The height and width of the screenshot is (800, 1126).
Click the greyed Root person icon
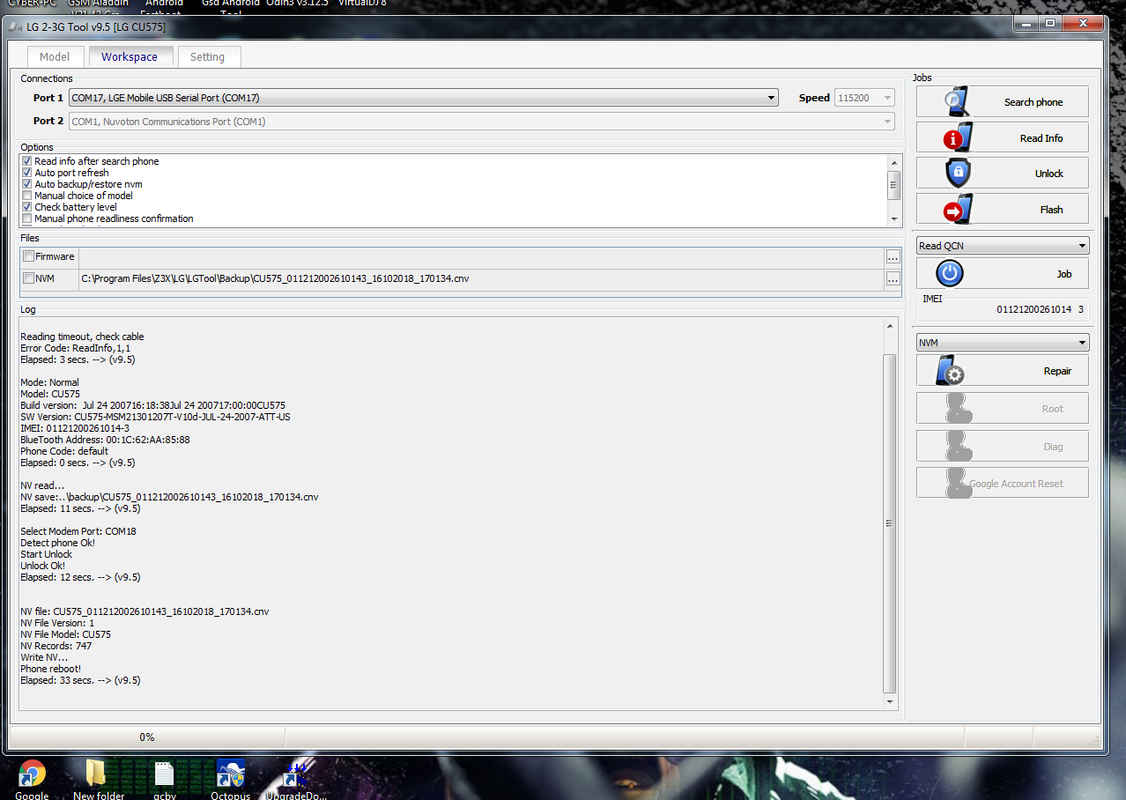(x=959, y=408)
